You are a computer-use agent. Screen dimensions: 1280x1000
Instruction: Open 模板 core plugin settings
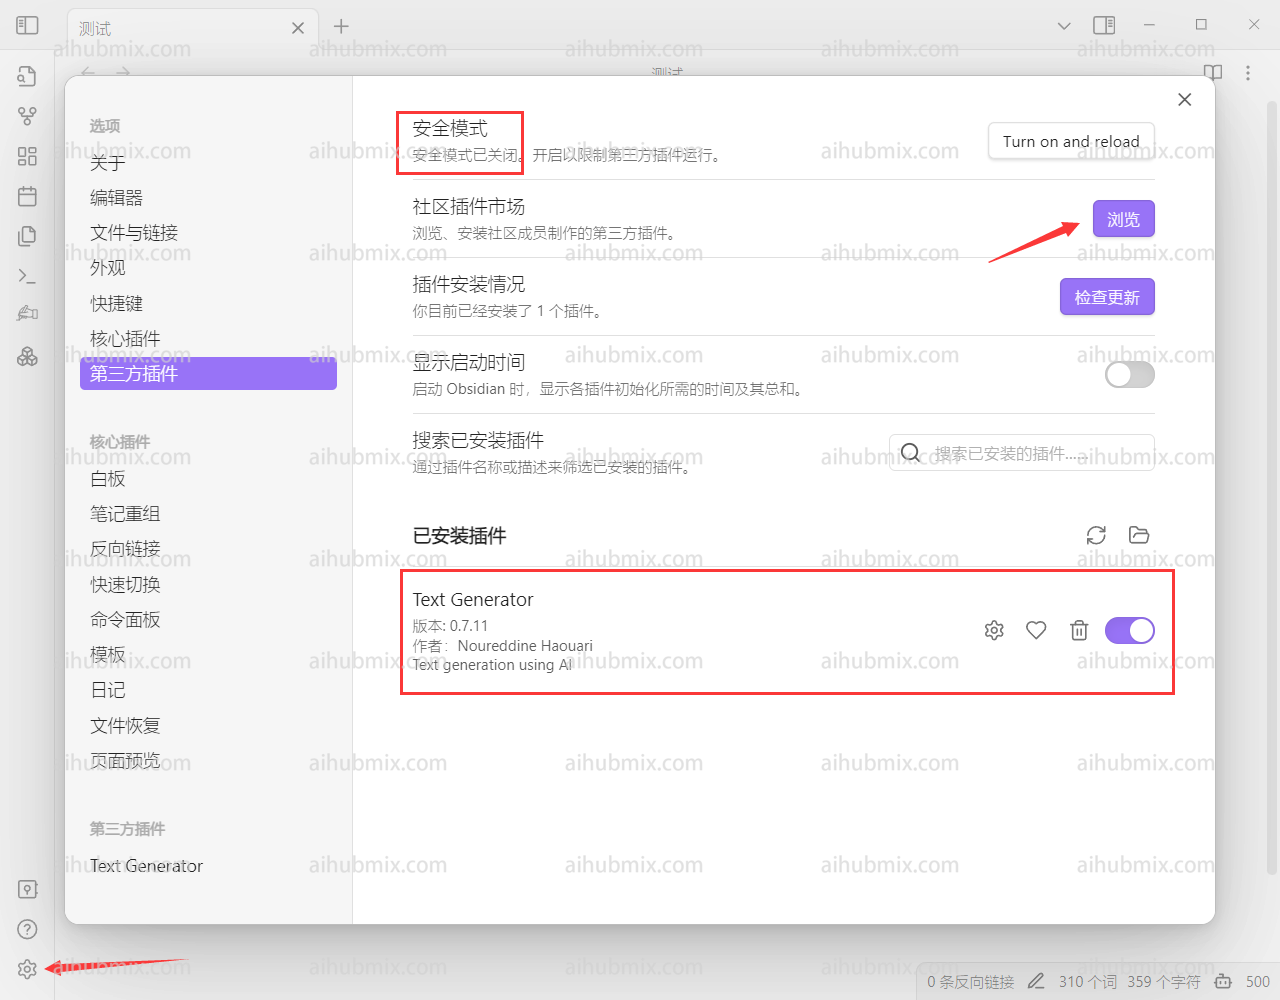pos(208,654)
